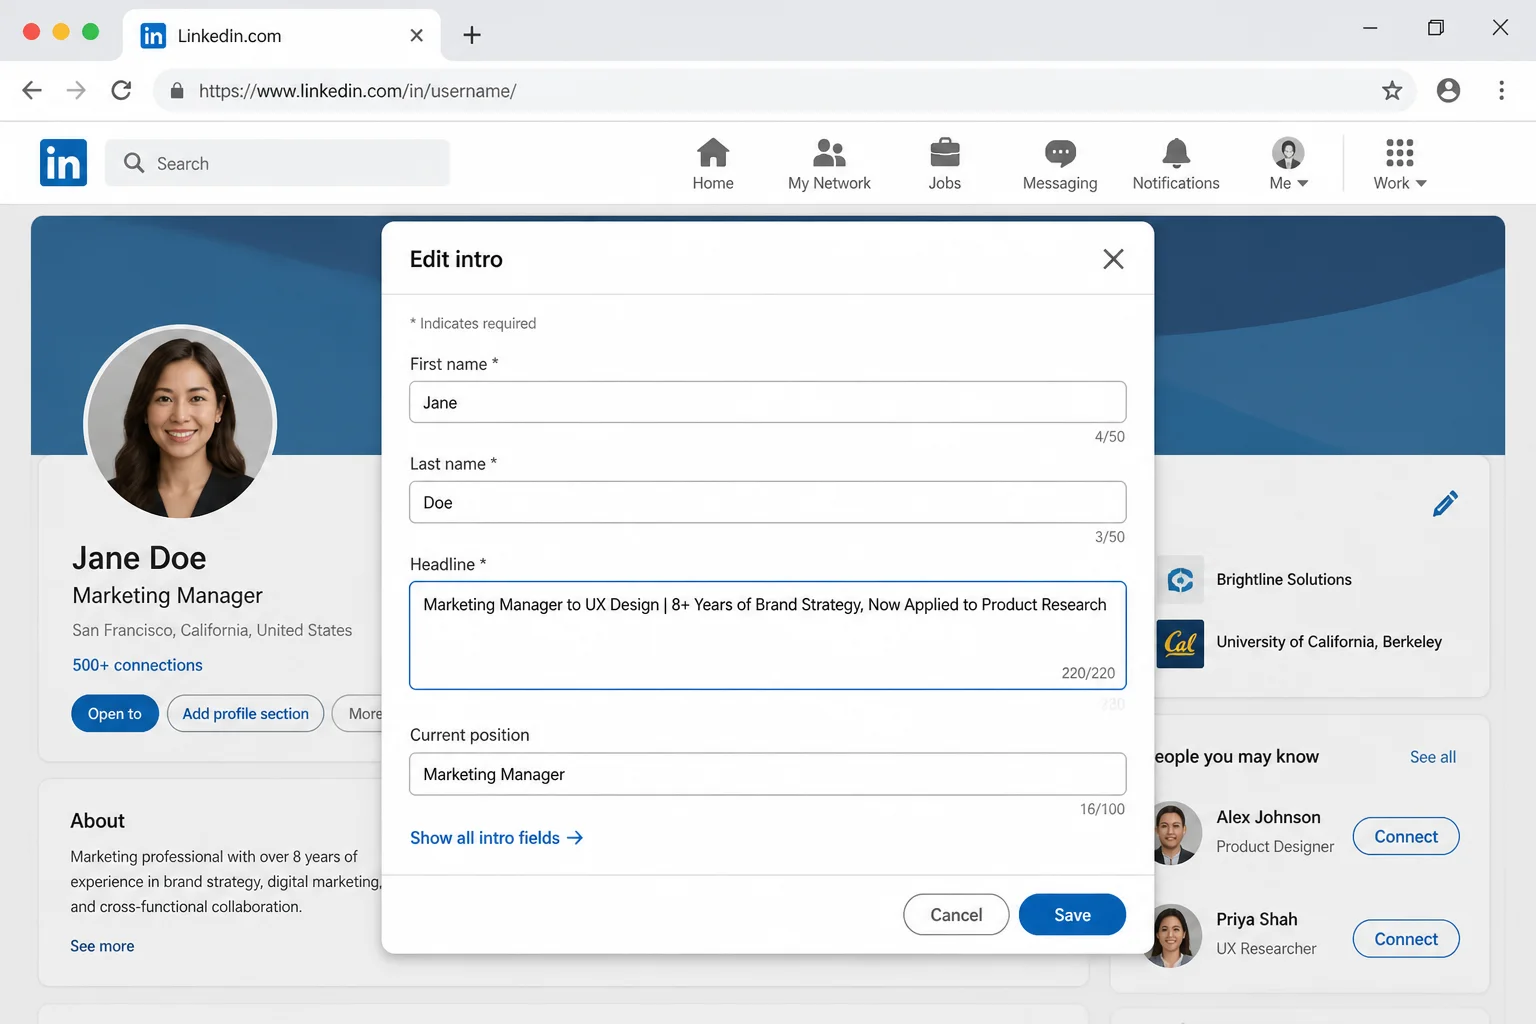Expand the Work apps grid menu
Screen dimensions: 1536x1024
pos(1400,164)
